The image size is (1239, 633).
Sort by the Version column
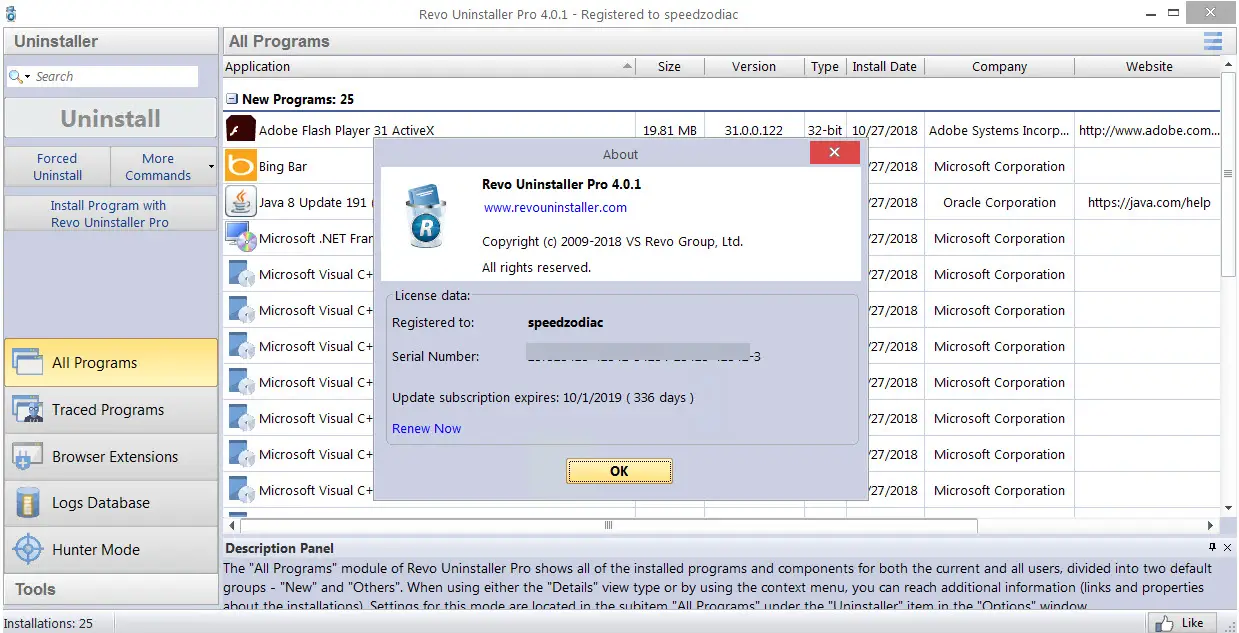(754, 66)
